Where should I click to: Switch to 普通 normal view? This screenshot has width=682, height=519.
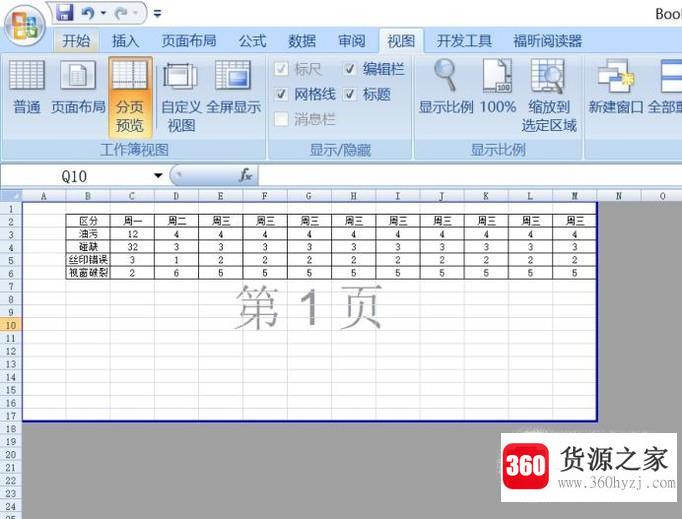(x=27, y=88)
